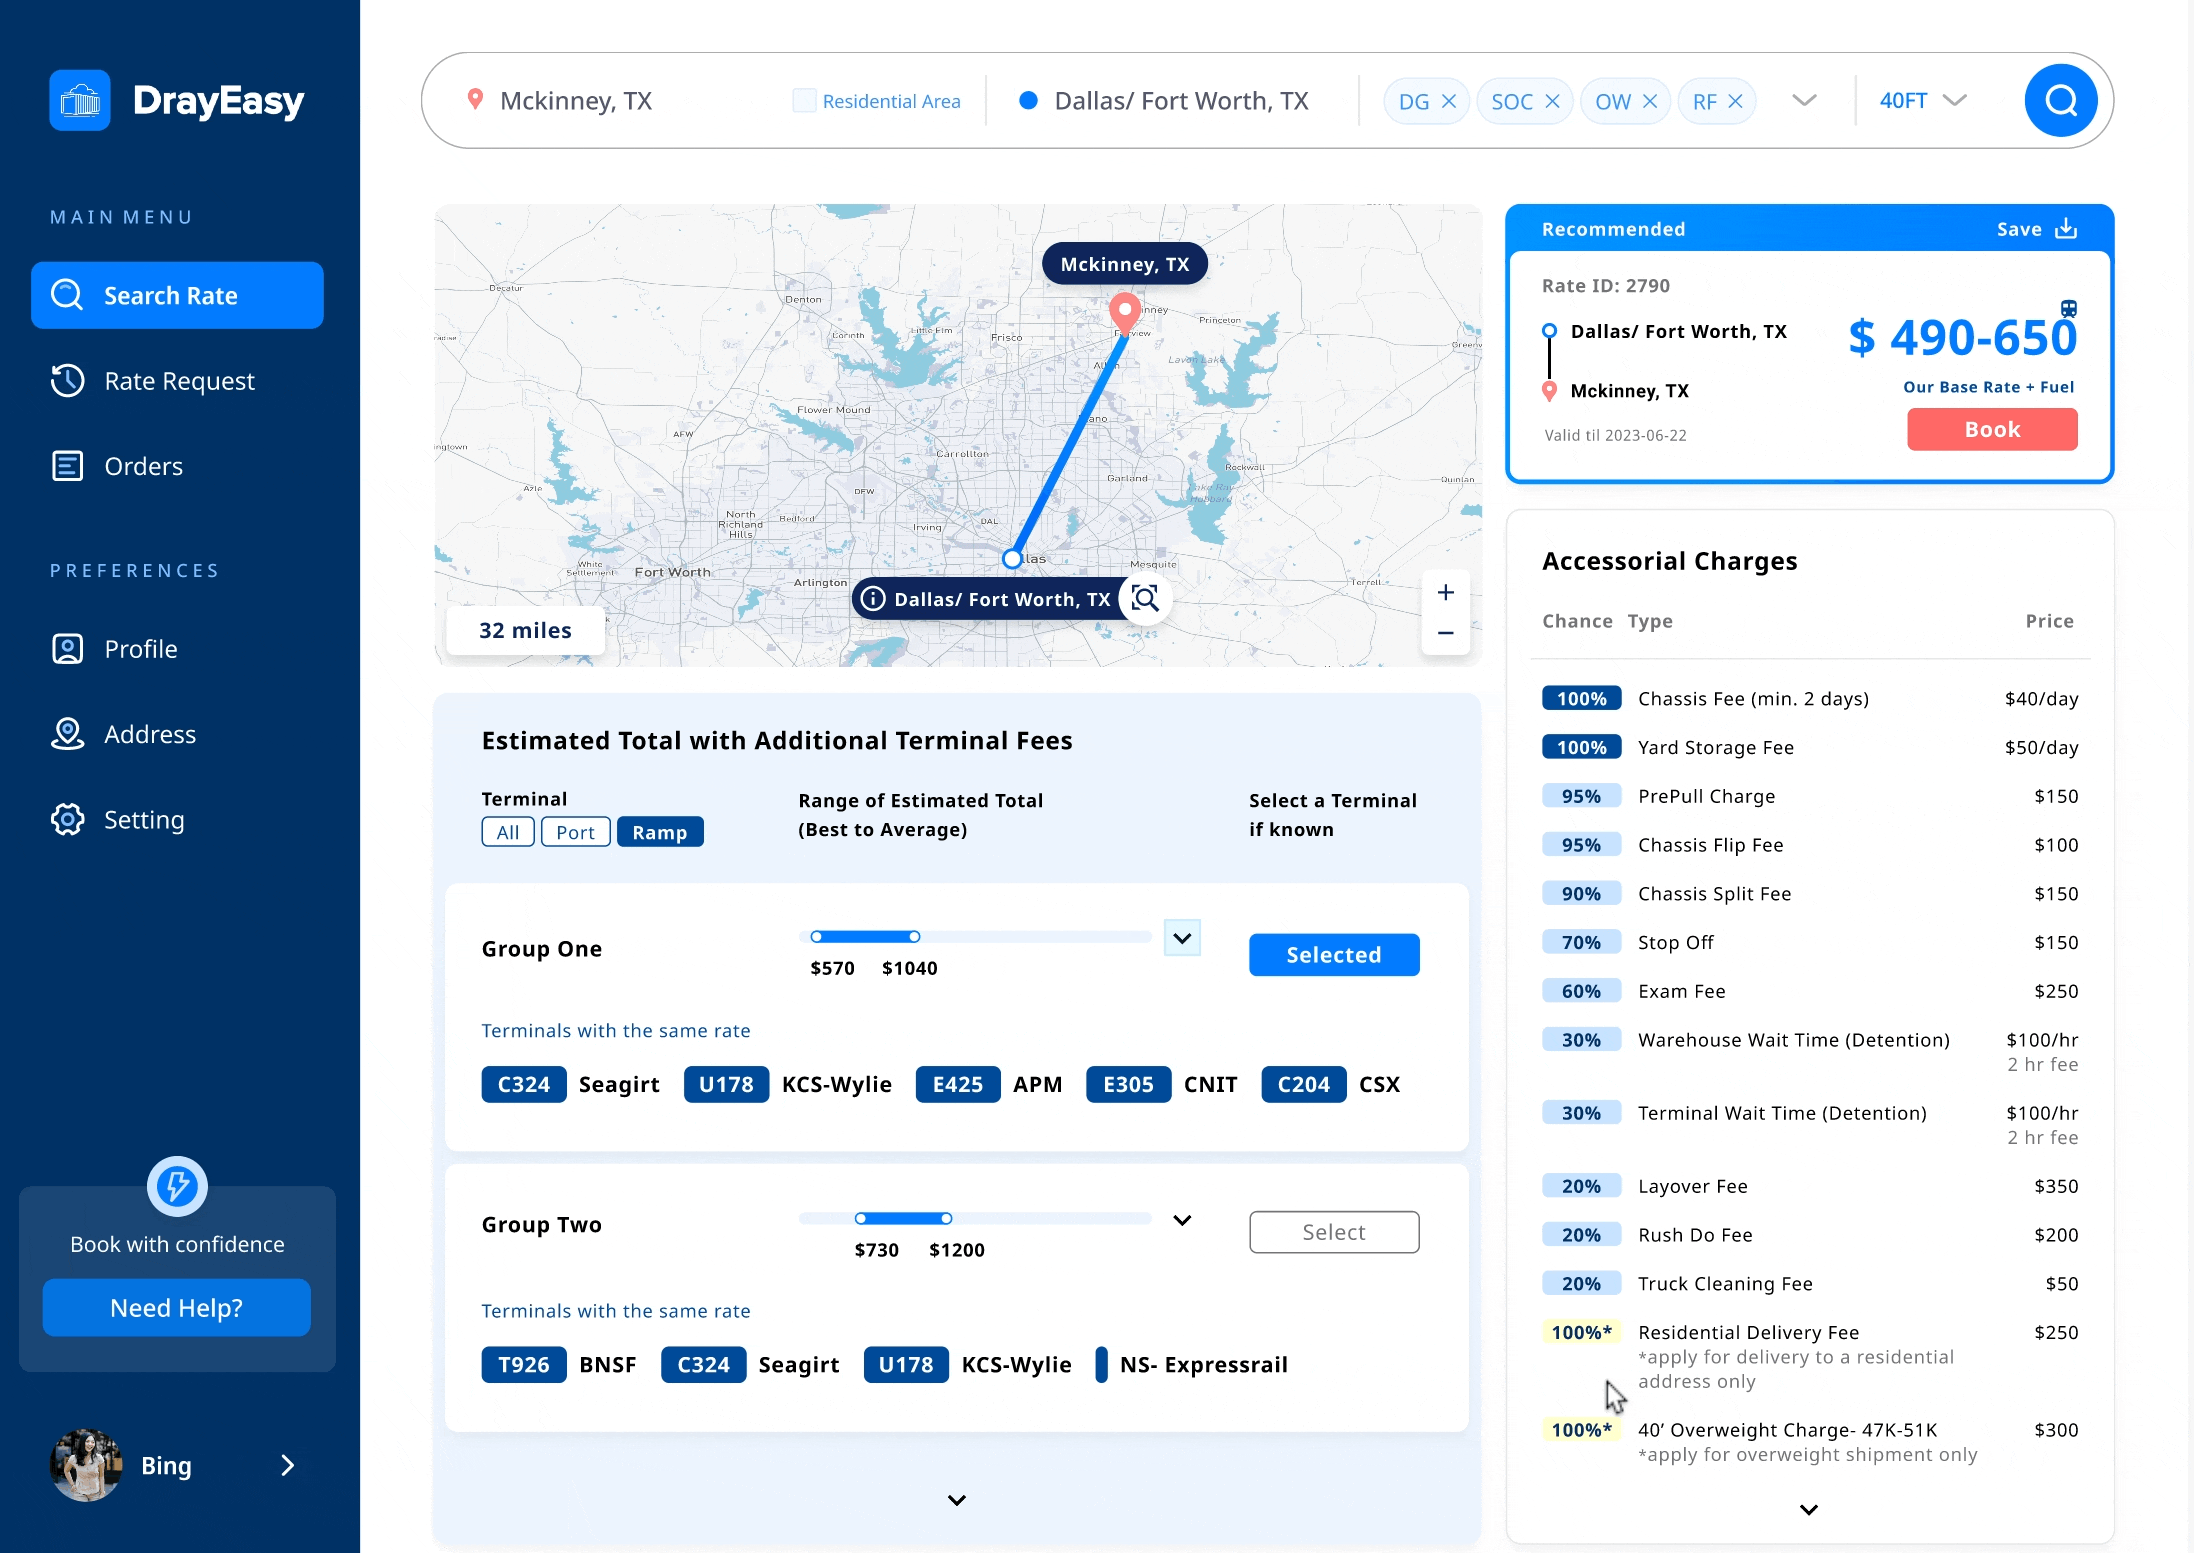The image size is (2194, 1553).
Task: Expand the Group Two details chevron
Action: pyautogui.click(x=1182, y=1220)
